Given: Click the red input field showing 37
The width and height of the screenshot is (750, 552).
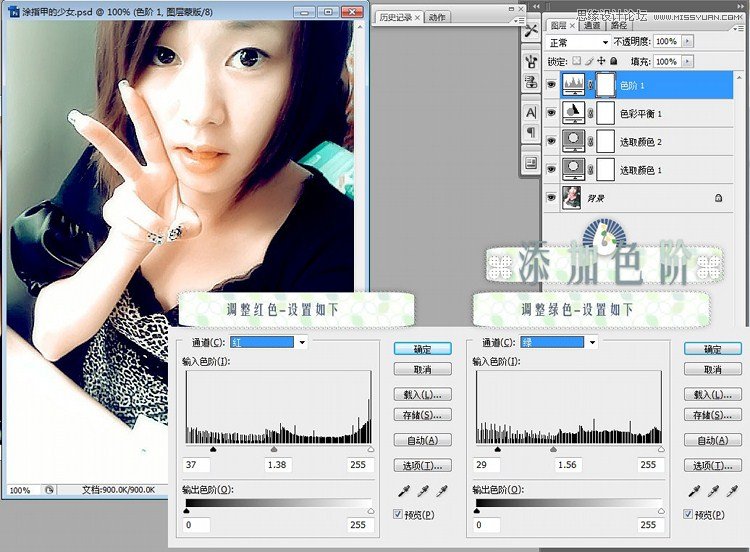Looking at the screenshot, I should click(196, 464).
